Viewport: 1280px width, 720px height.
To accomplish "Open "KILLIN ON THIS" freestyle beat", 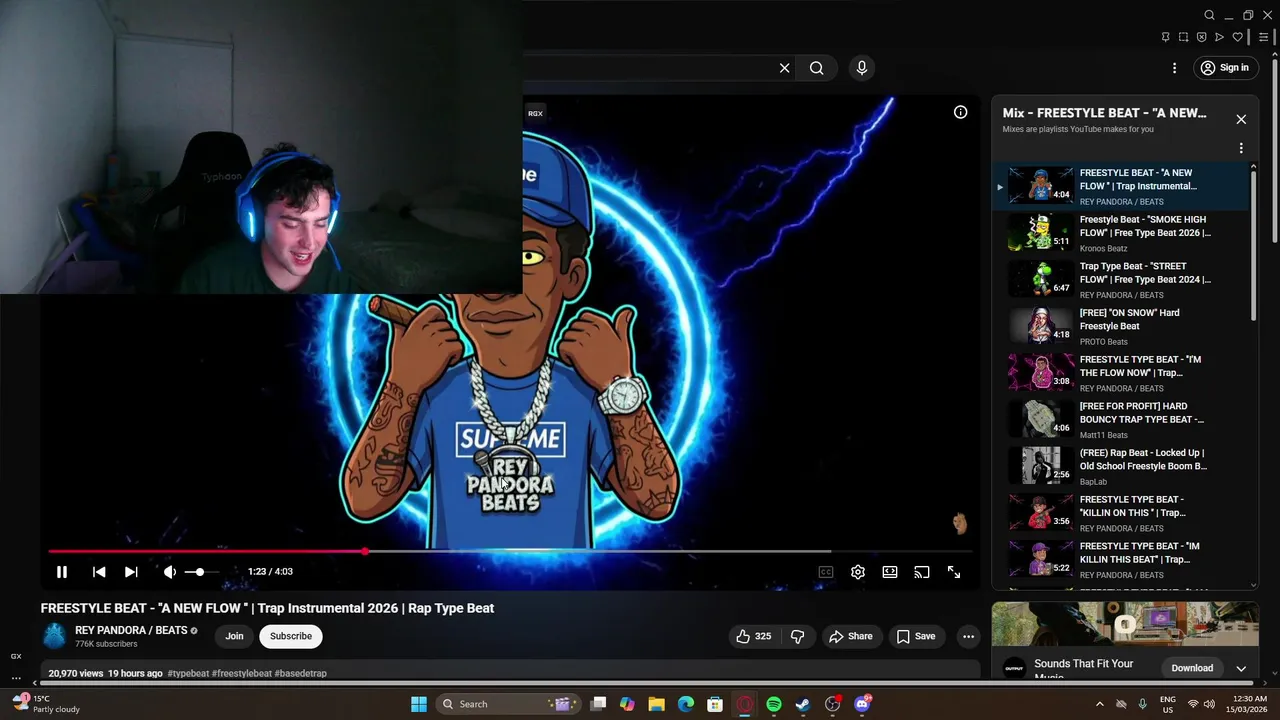I will (x=1121, y=513).
